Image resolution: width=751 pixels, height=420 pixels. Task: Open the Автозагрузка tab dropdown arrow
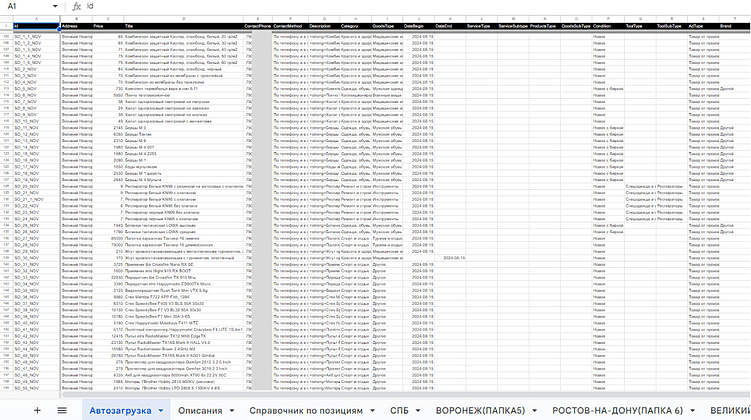(161, 410)
